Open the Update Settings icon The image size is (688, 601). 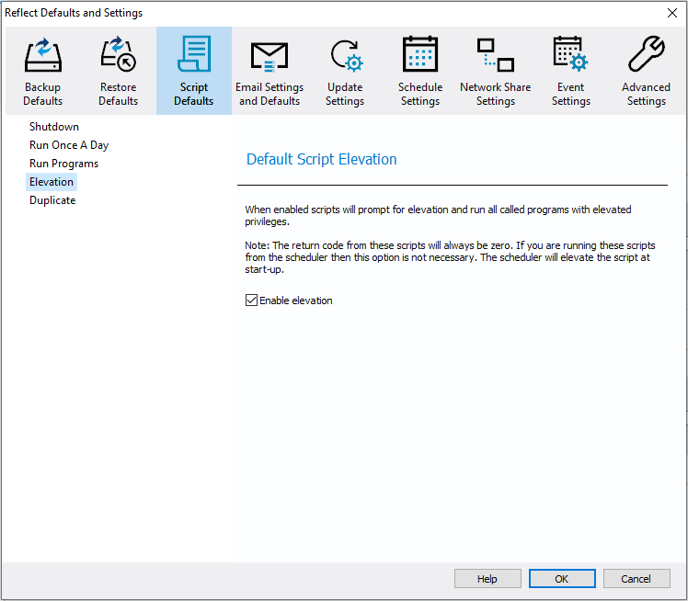(x=345, y=55)
